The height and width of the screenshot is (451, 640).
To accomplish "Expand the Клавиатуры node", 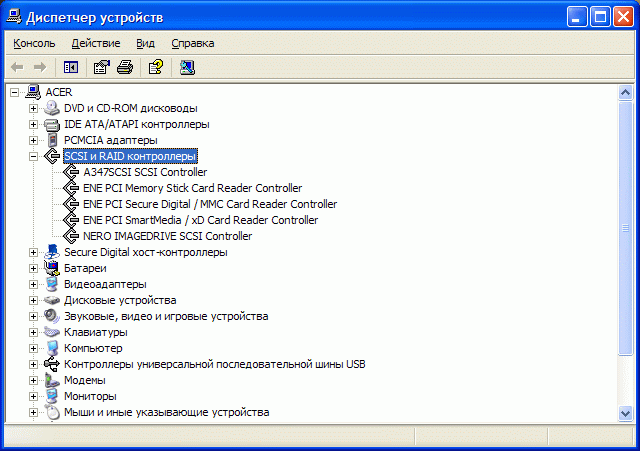I will coord(33,332).
